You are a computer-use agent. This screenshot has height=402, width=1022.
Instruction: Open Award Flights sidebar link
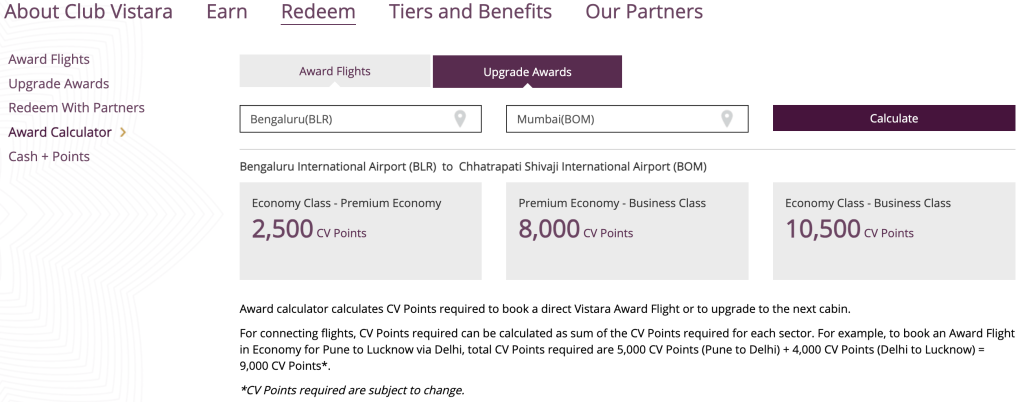(49, 60)
